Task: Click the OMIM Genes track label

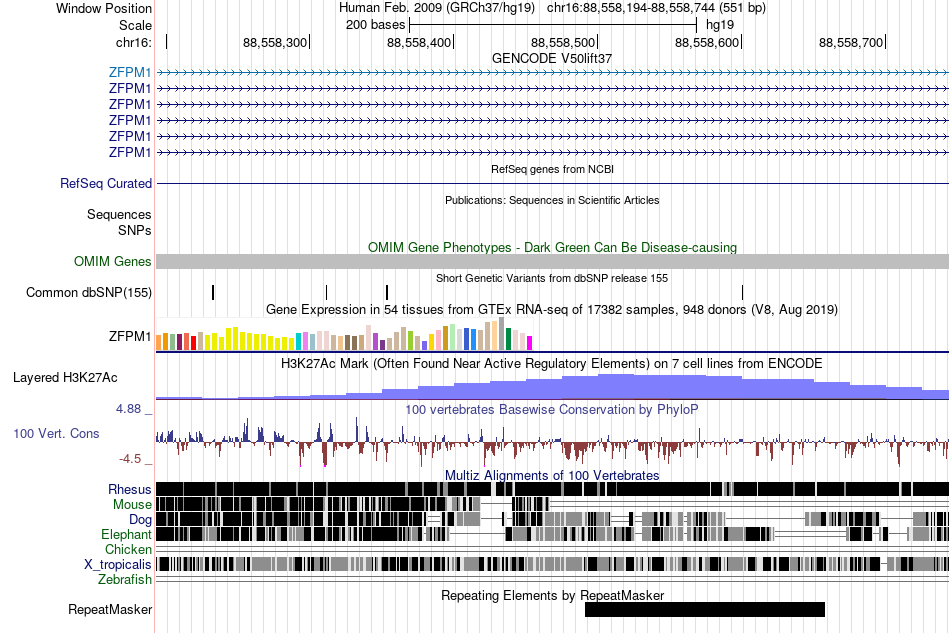Action: 112,261
